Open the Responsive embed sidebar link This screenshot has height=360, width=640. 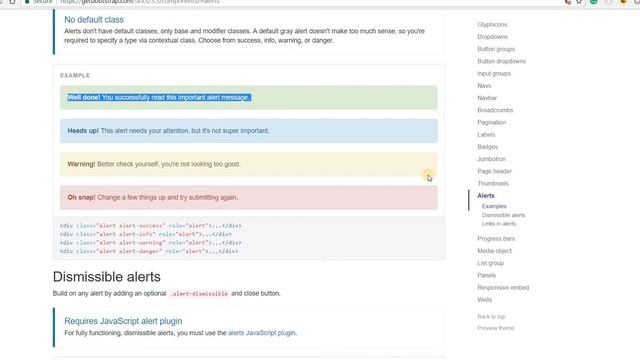point(503,288)
